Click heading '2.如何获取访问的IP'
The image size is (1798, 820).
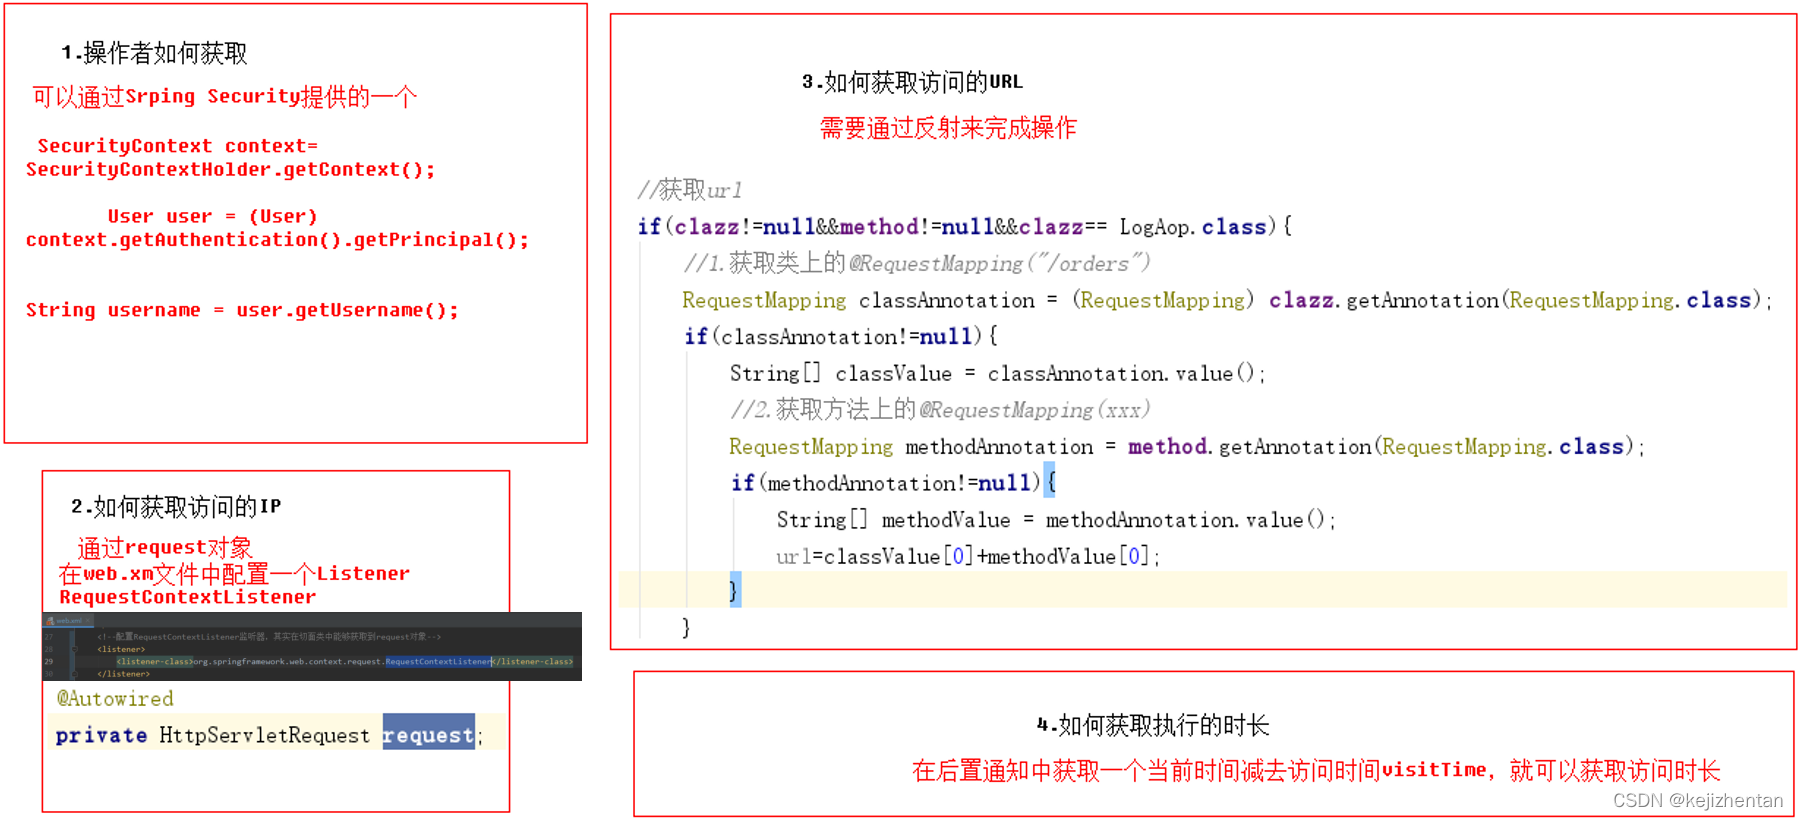pyautogui.click(x=176, y=507)
